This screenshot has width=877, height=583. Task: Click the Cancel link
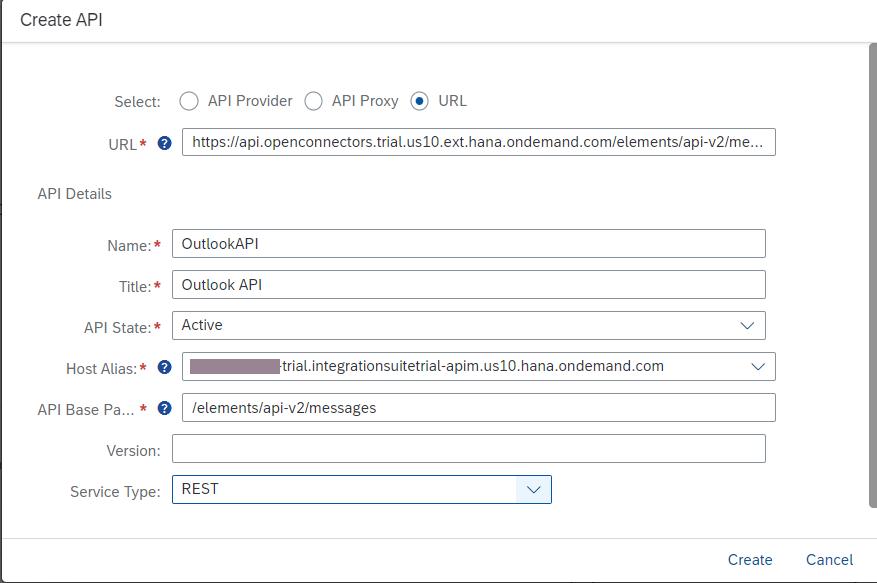coord(829,560)
